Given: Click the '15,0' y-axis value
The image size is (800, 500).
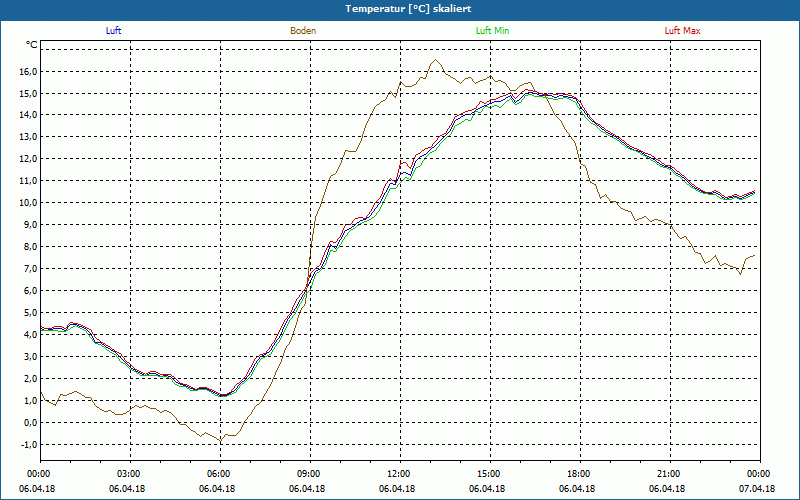Looking at the screenshot, I should tap(29, 93).
